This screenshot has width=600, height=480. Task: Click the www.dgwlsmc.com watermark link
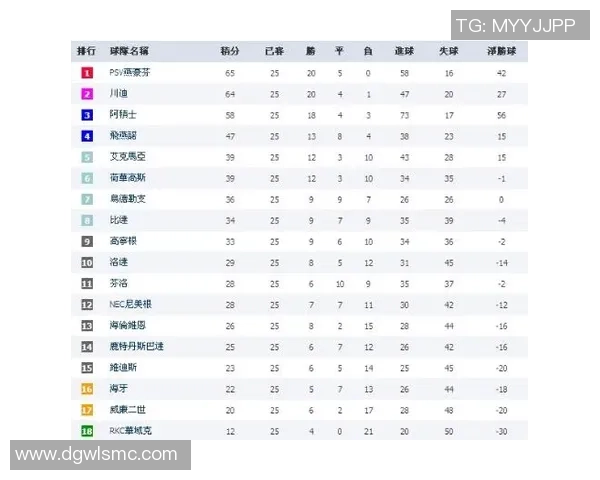coord(96,455)
